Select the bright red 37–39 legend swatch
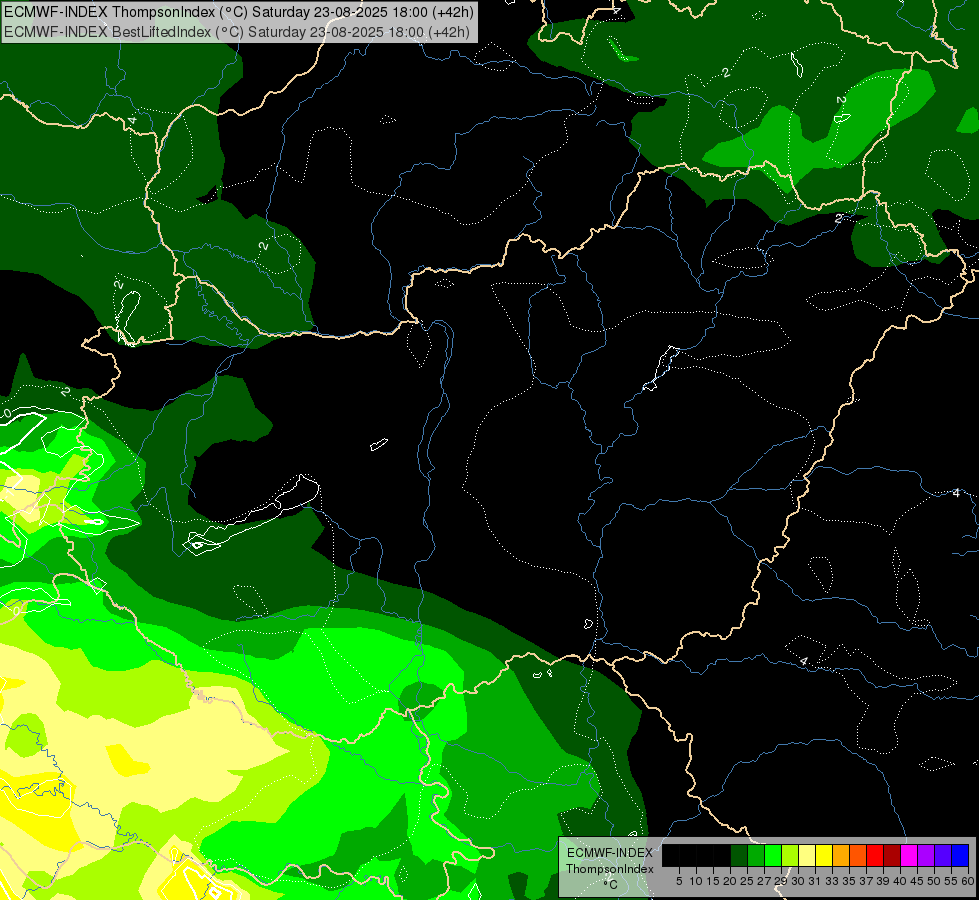 (875, 855)
